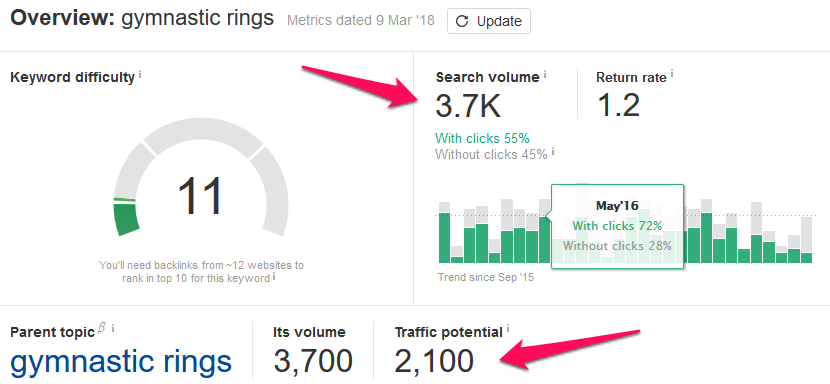This screenshot has width=830, height=384.
Task: Open the Parent topic info icon
Action: 113,329
